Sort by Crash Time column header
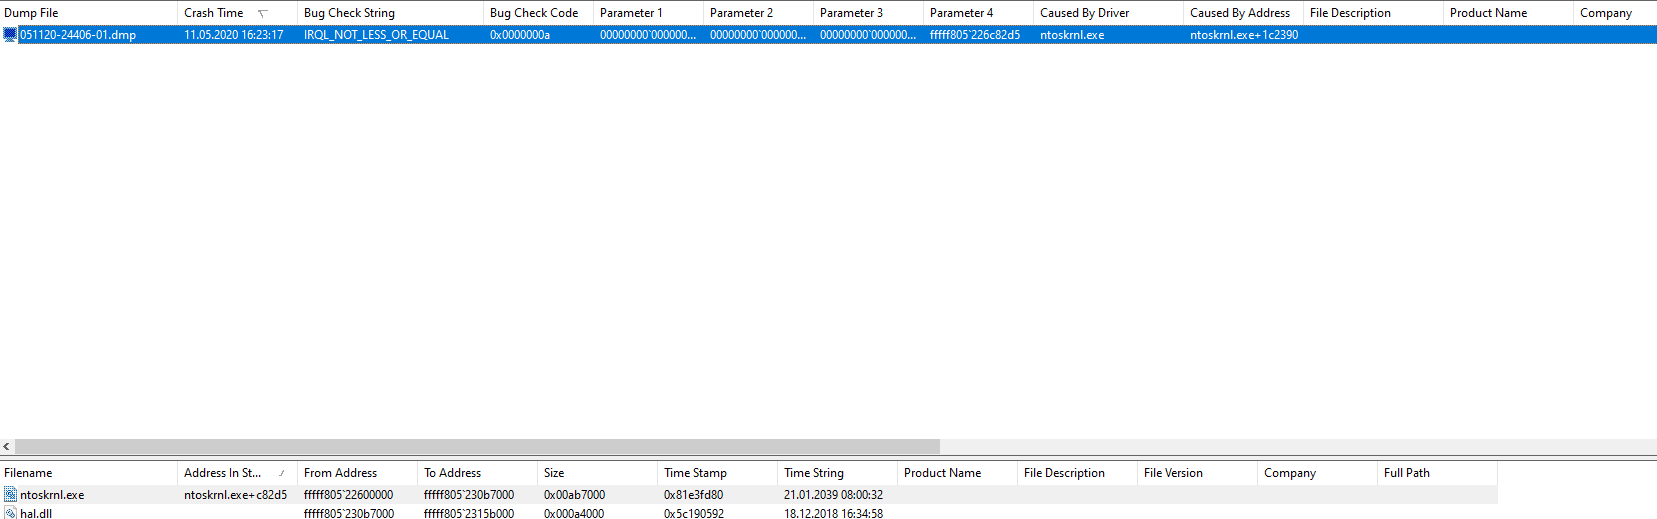 pyautogui.click(x=238, y=13)
